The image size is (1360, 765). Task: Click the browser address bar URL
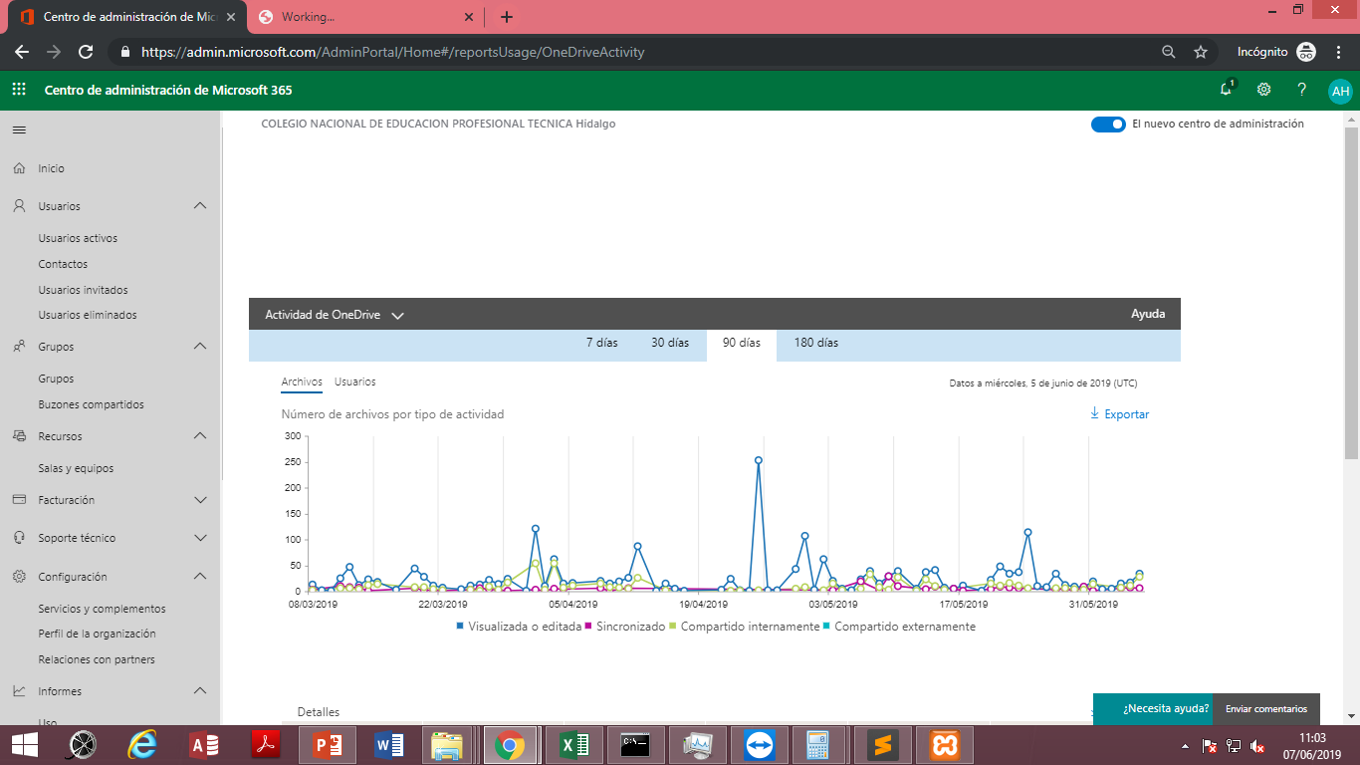click(393, 52)
